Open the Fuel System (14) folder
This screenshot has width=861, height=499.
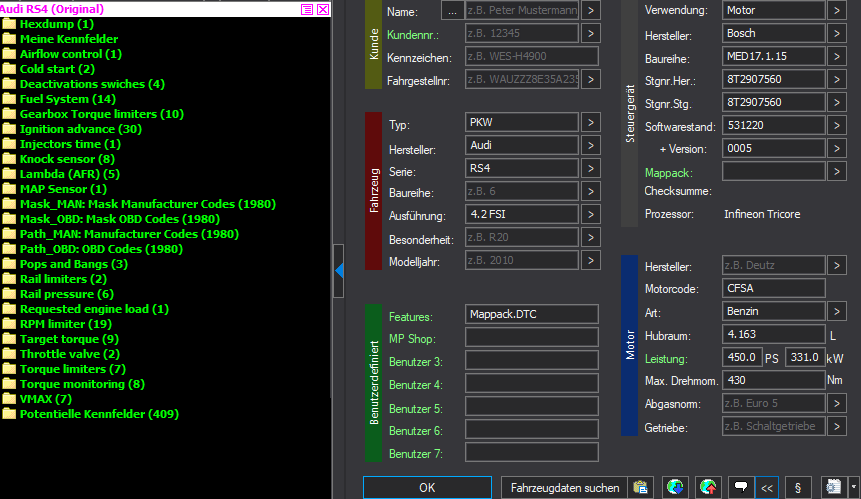68,99
